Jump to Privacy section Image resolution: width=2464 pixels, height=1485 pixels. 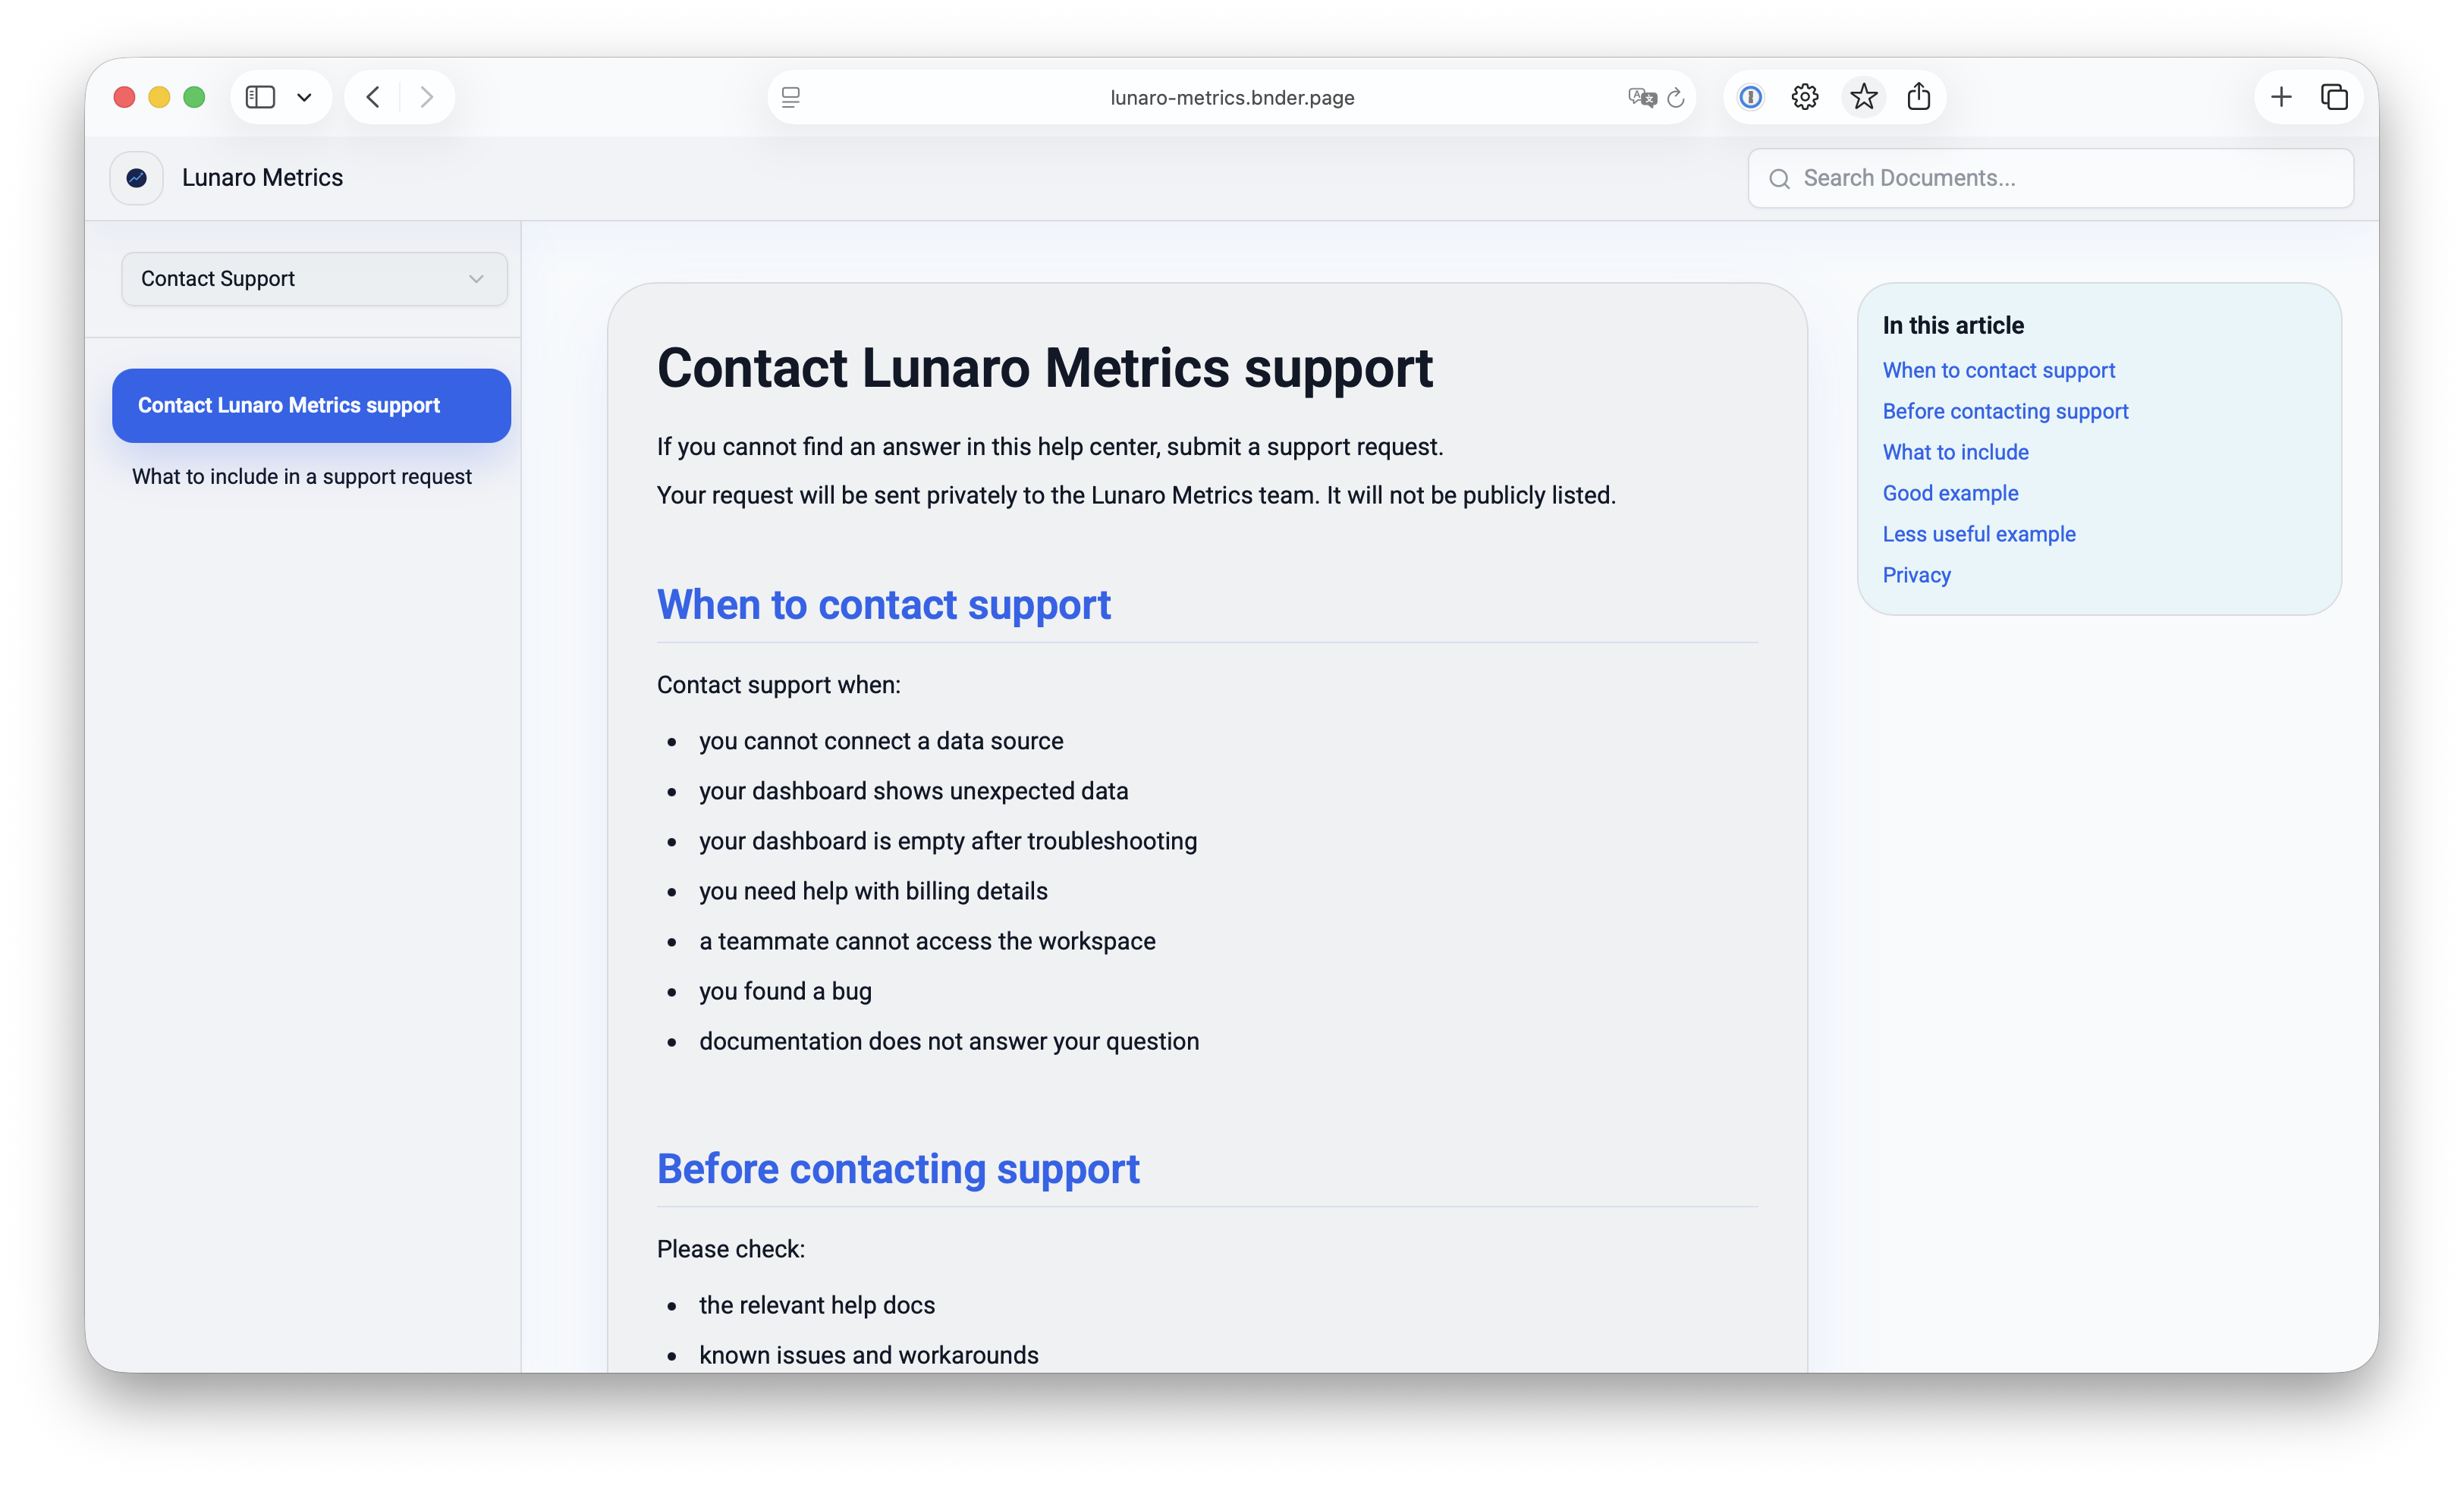(1916, 576)
